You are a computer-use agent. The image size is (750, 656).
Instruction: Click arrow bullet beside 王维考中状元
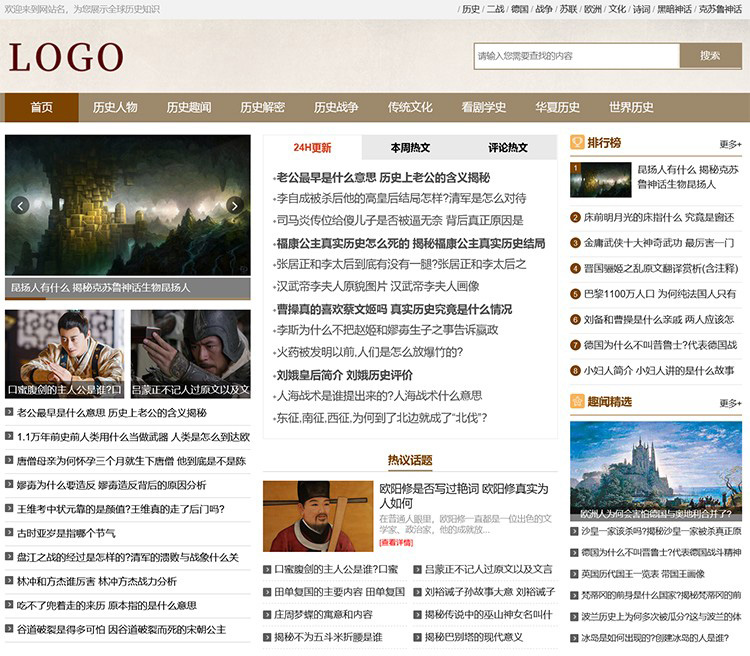click(9, 508)
